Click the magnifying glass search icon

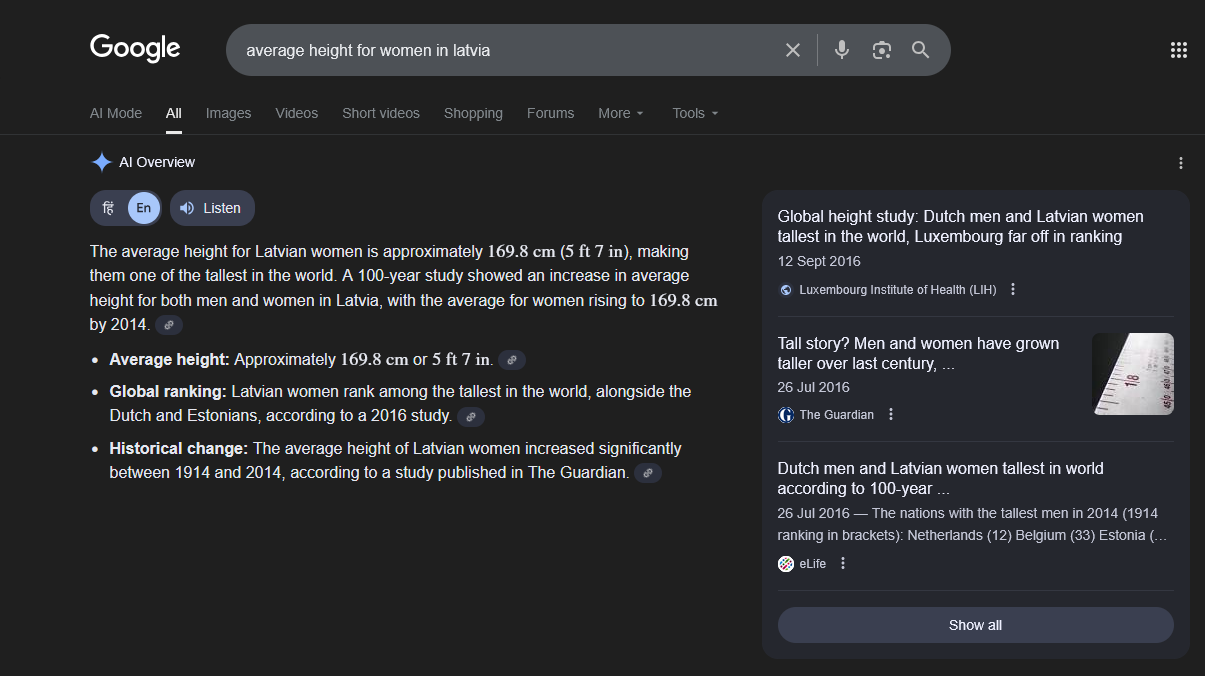921,50
